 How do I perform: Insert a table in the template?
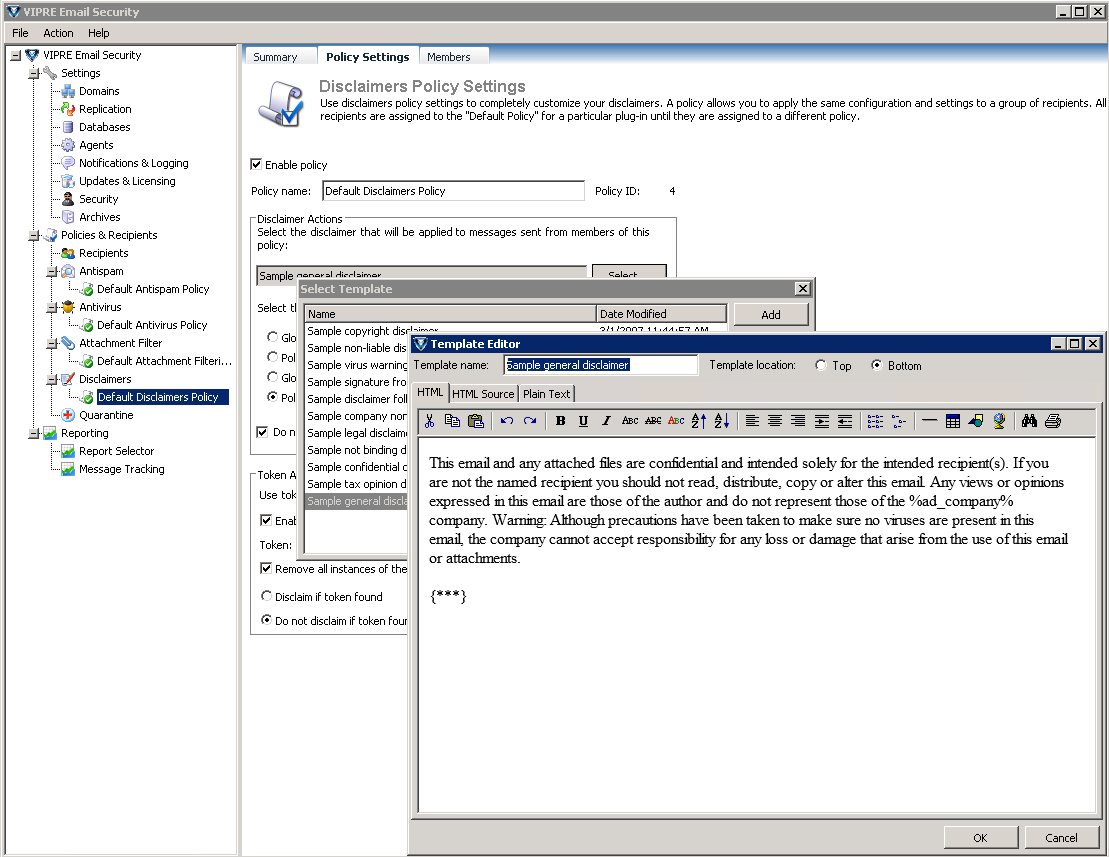pyautogui.click(x=953, y=421)
